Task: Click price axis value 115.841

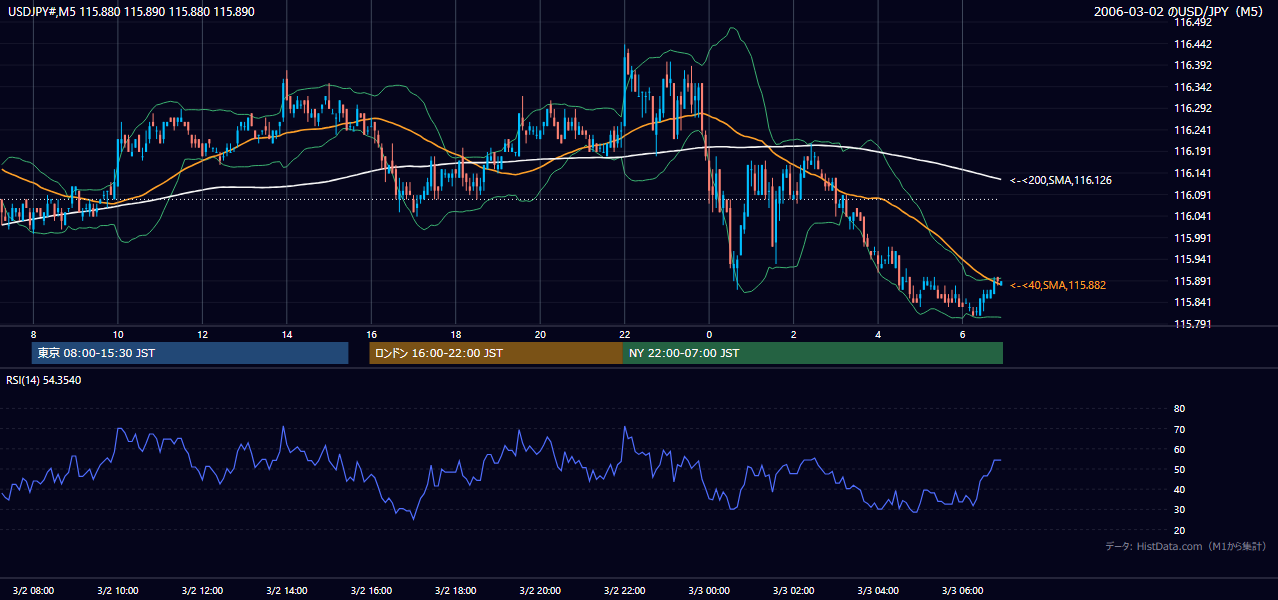Action: (x=1194, y=303)
